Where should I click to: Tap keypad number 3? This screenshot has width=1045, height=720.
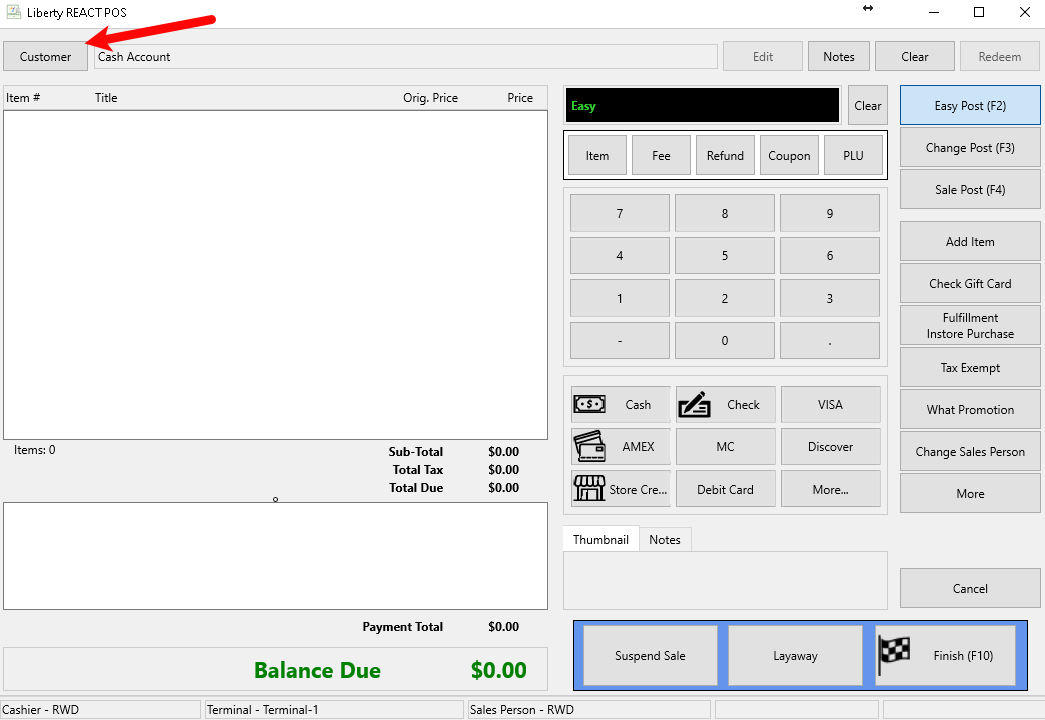pyautogui.click(x=830, y=298)
